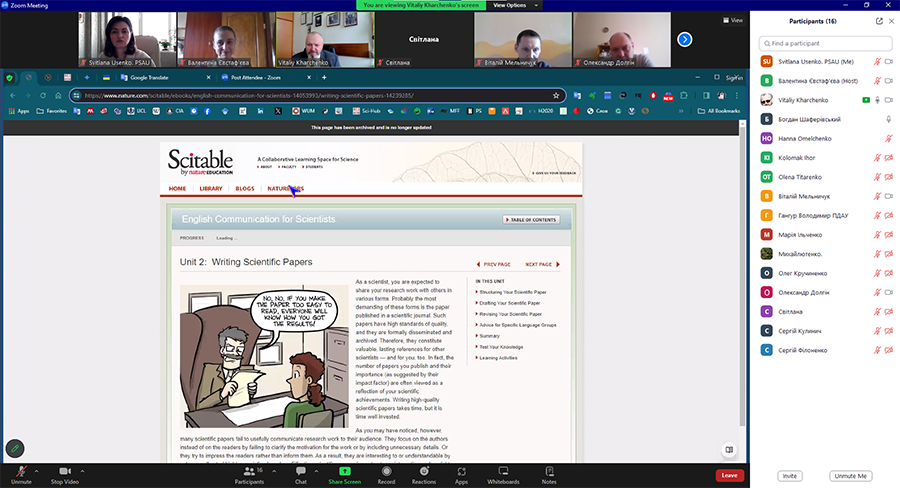Click the Find a participant search field
Image resolution: width=900 pixels, height=488 pixels.
pos(825,43)
